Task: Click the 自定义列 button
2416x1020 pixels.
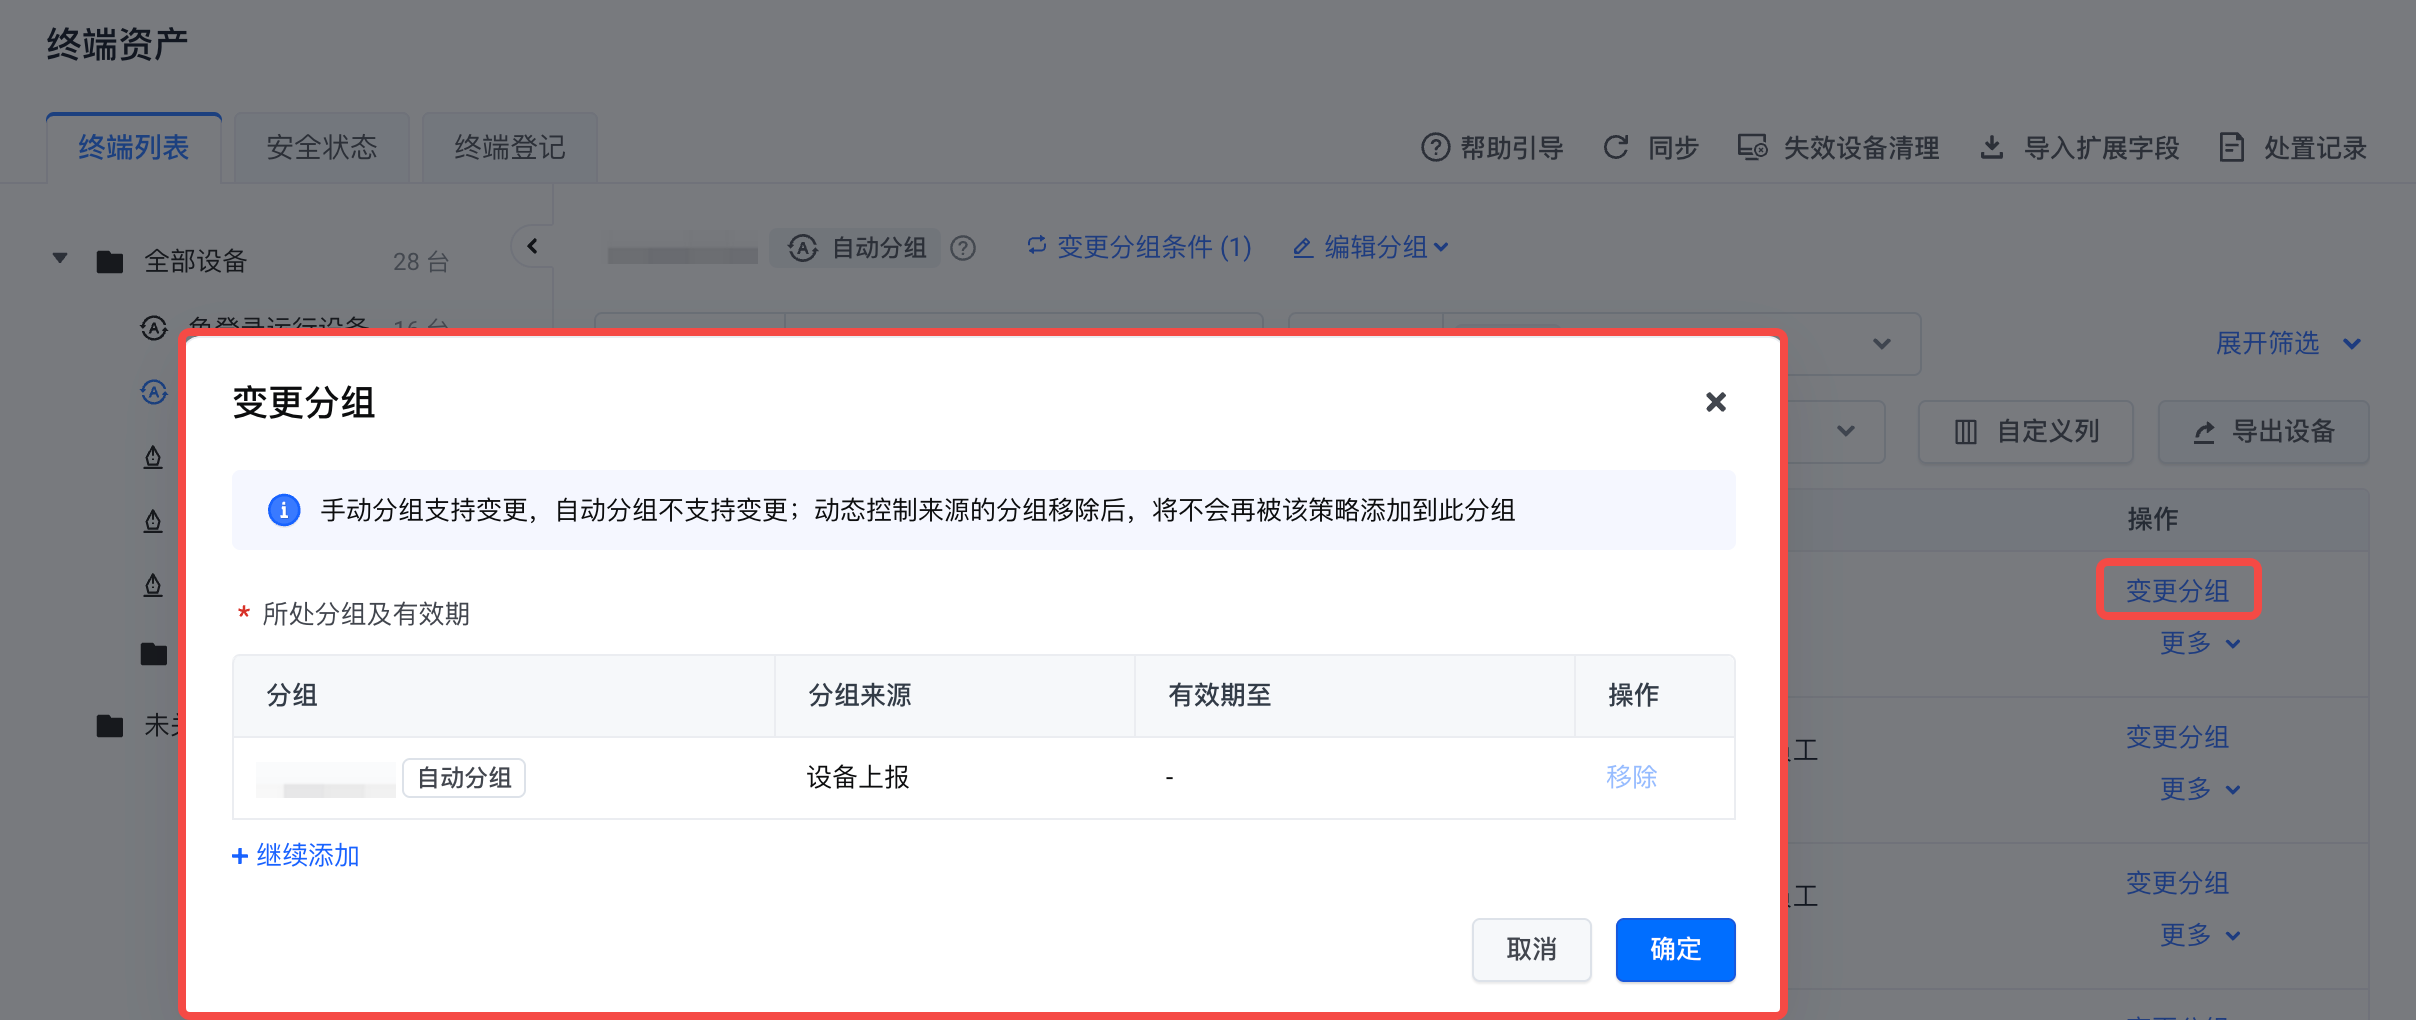Action: click(2026, 432)
